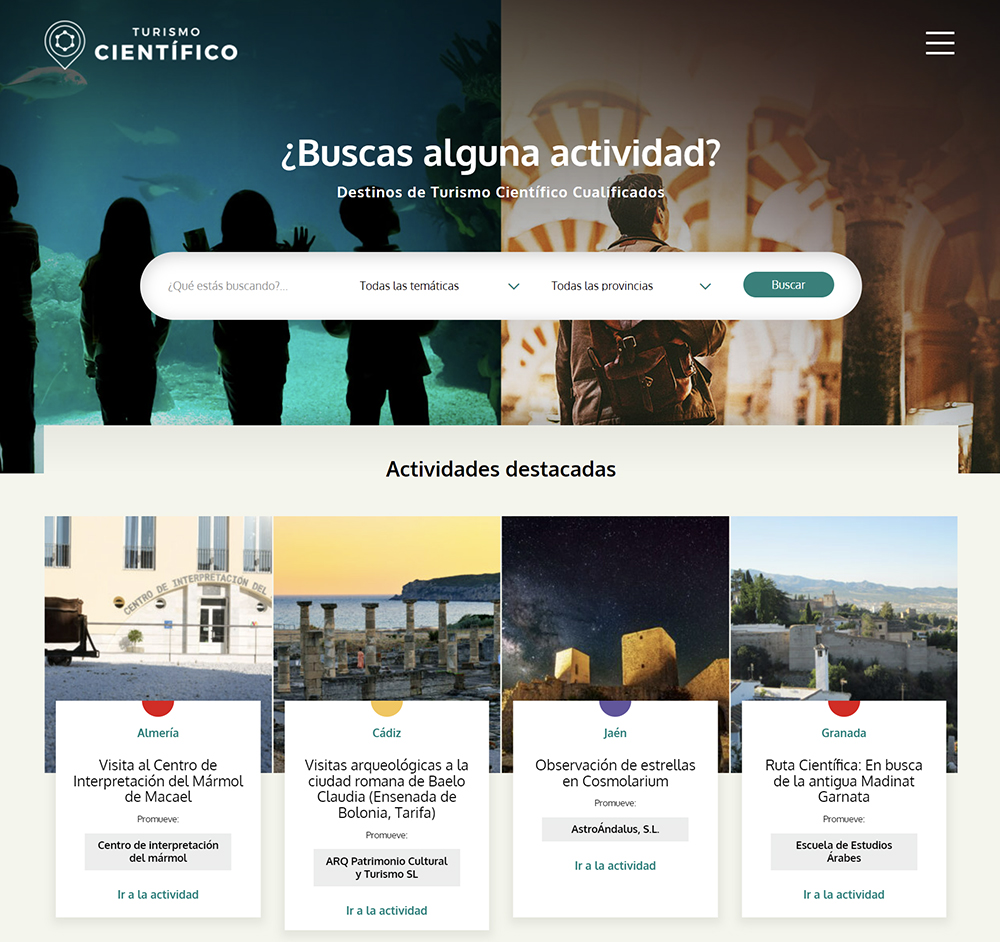Open Ir a la actividad for Baelo Claudia

tap(386, 910)
